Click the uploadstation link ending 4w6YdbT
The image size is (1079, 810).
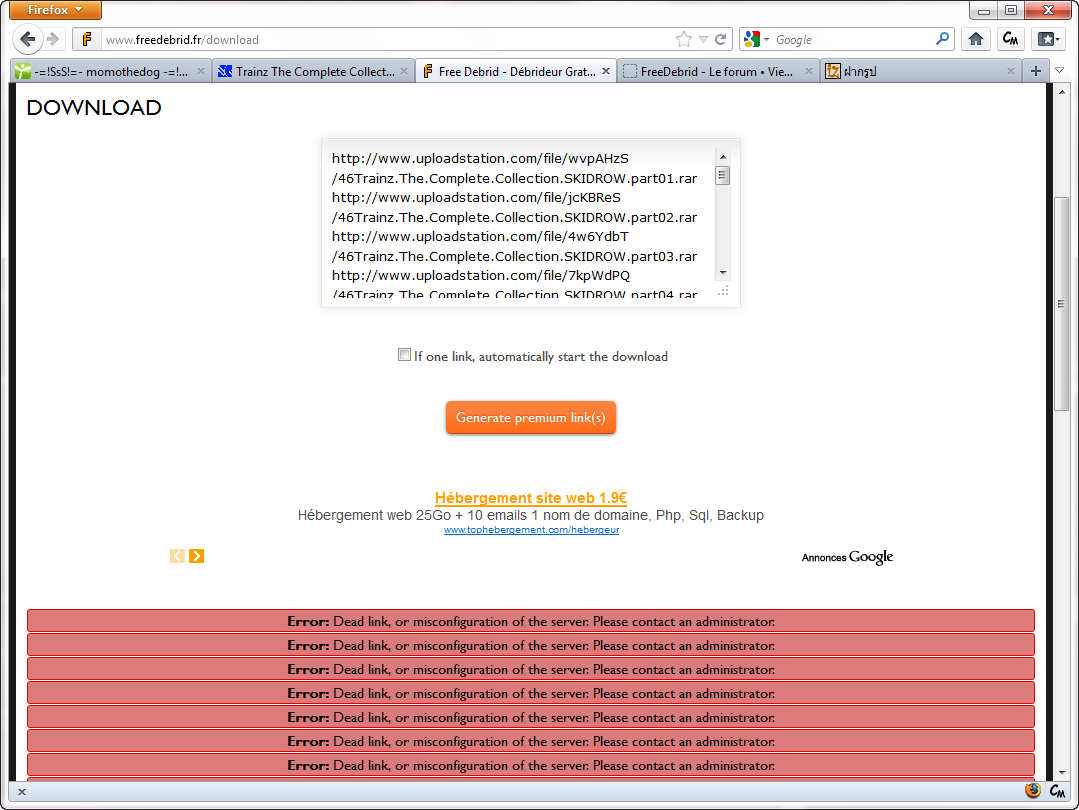480,236
